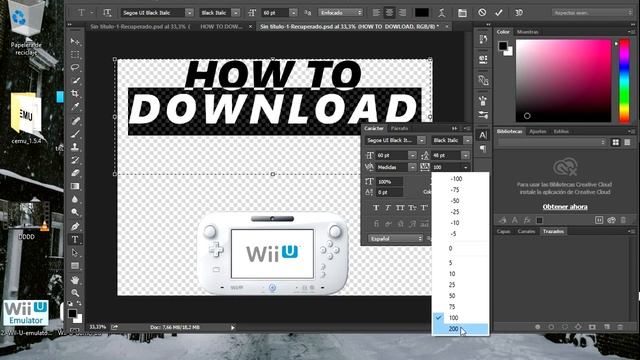
Task: Open character and paragraph panels icon
Action: tap(462, 13)
